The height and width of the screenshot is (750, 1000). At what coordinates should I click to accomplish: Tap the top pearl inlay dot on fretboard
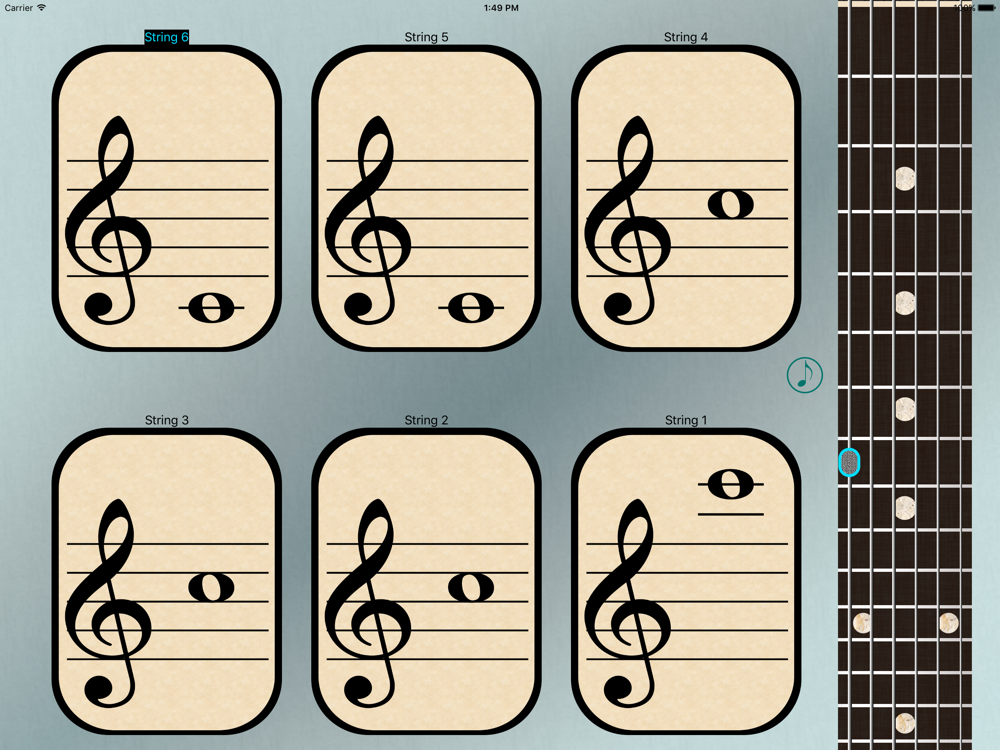[905, 179]
